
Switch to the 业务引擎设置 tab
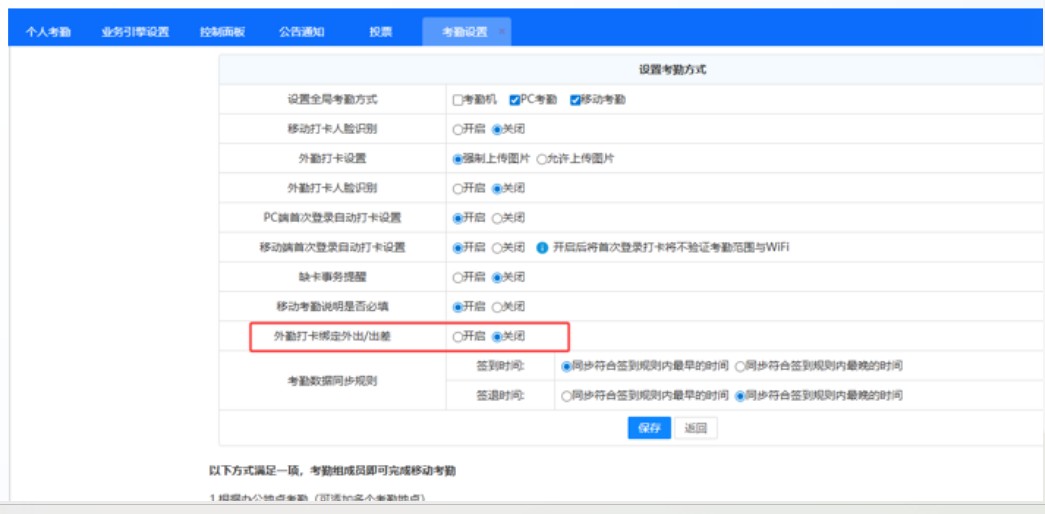click(x=135, y=32)
